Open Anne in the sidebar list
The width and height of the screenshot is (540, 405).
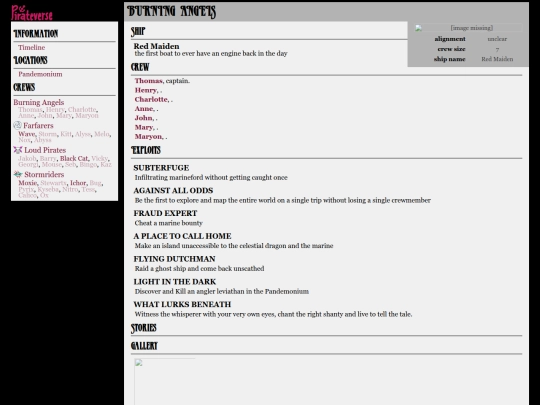point(26,115)
